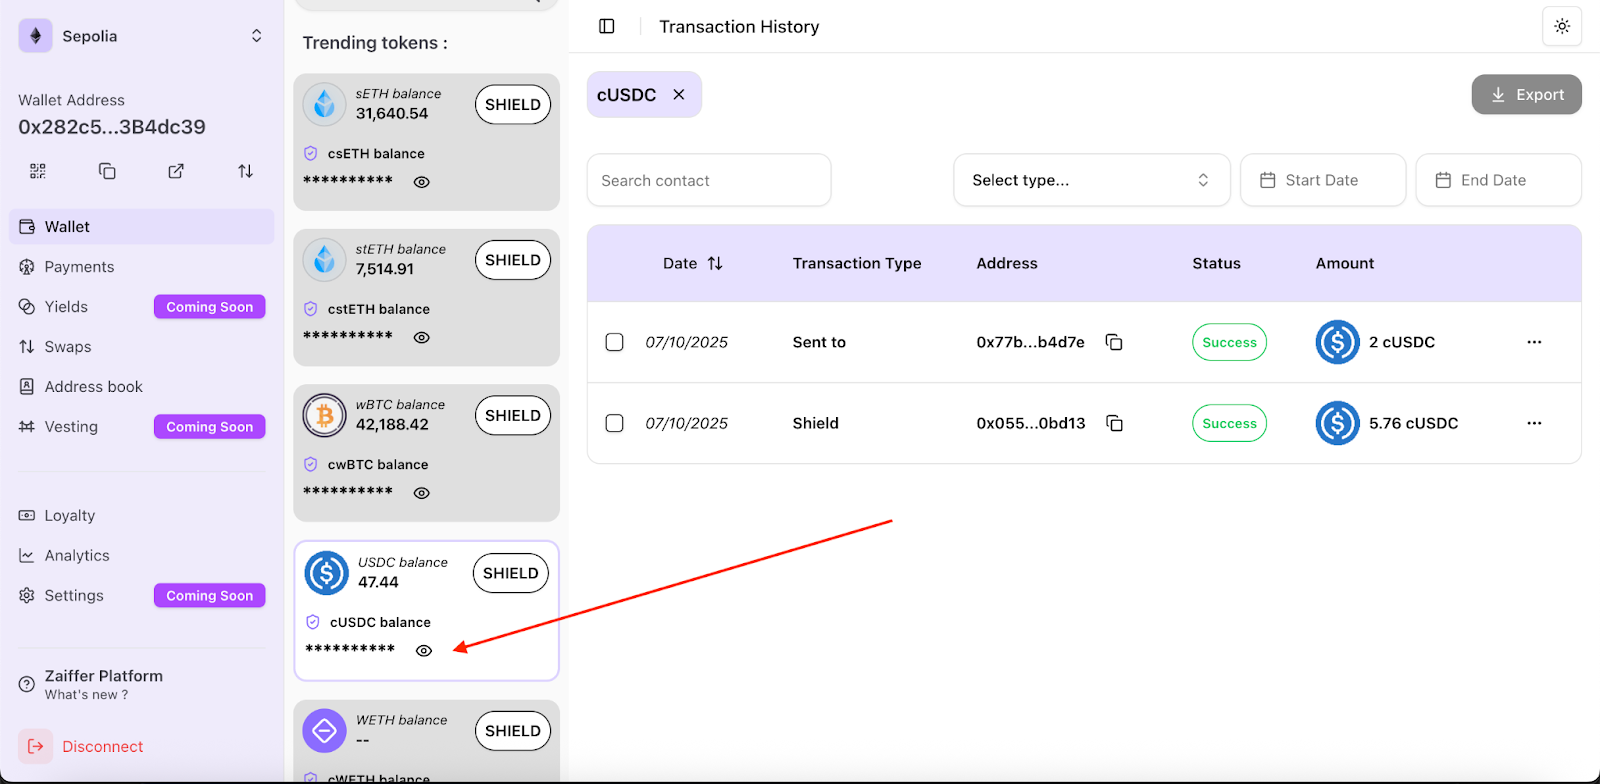Open the Start Date picker
This screenshot has height=784, width=1600.
tap(1323, 180)
